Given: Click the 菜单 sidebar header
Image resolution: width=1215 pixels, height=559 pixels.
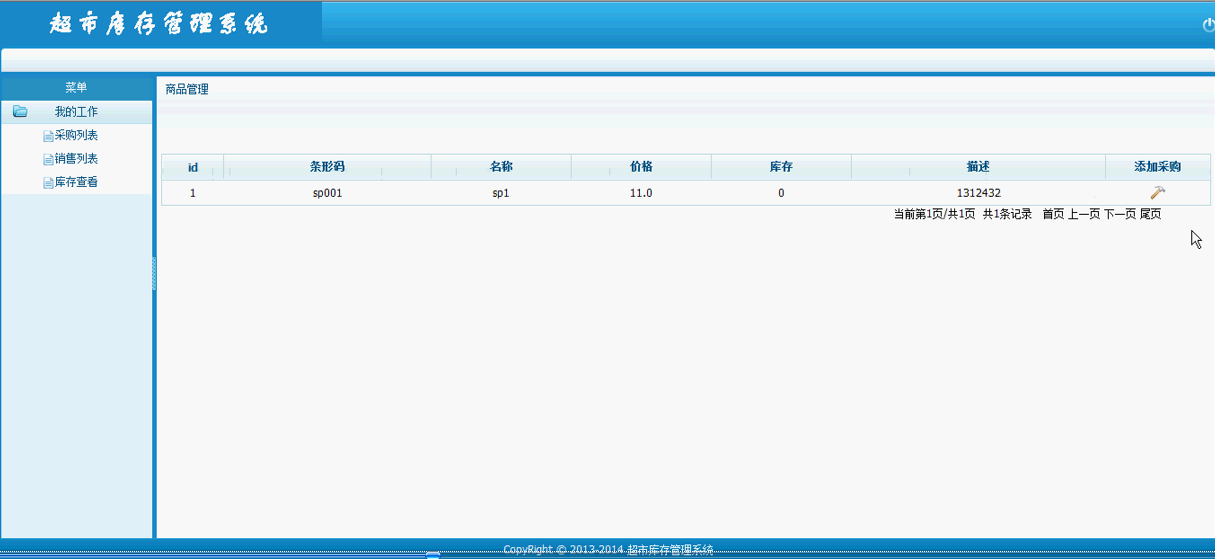Looking at the screenshot, I should pyautogui.click(x=76, y=88).
